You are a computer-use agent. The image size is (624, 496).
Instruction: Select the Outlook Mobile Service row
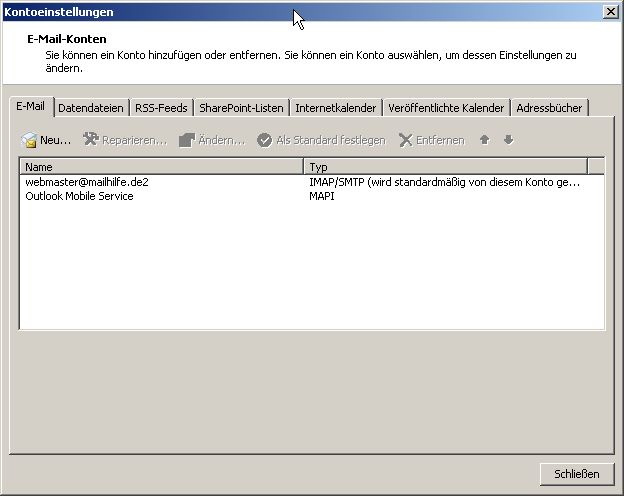pos(312,196)
